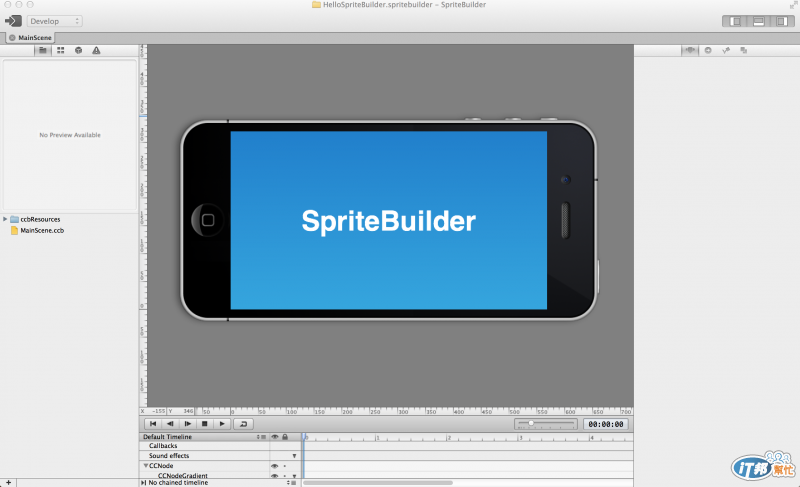
Task: Select the ccbResources folder row
Action: coord(68,219)
